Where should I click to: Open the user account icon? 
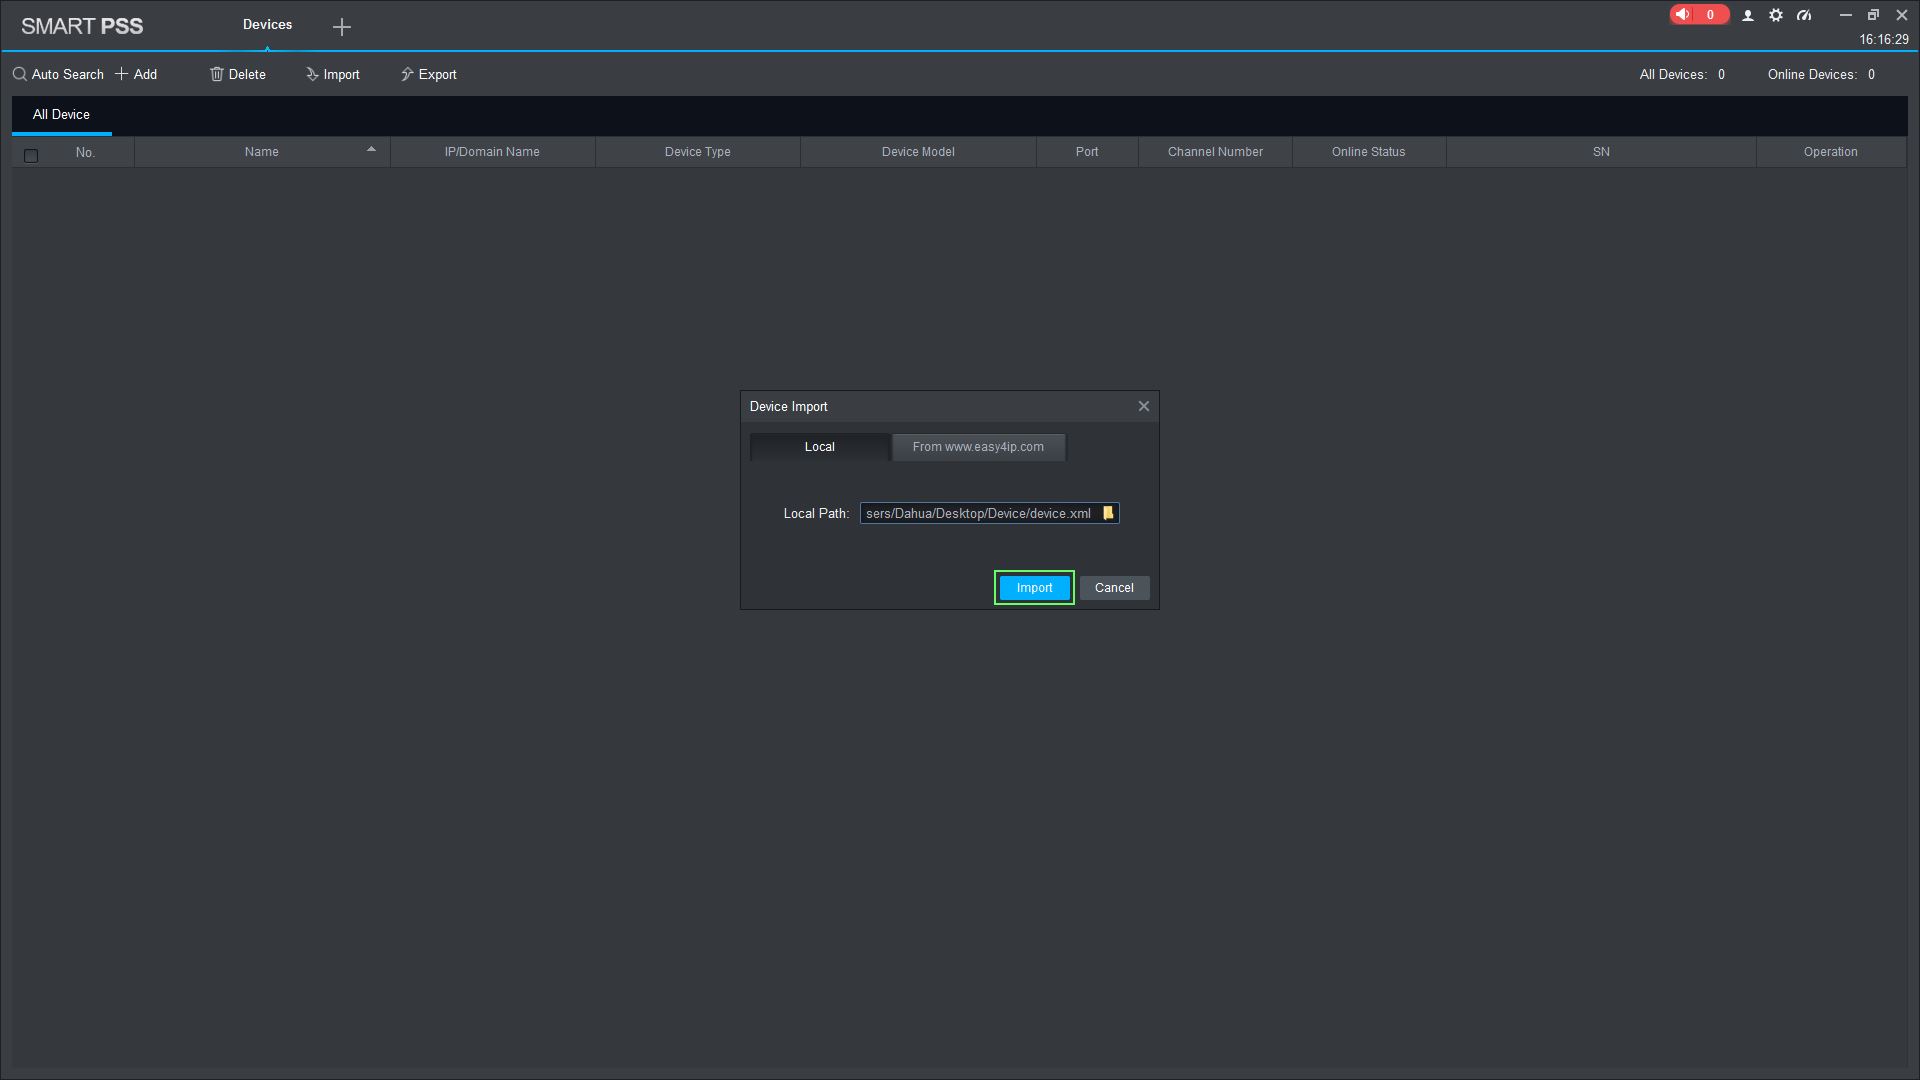1748,16
